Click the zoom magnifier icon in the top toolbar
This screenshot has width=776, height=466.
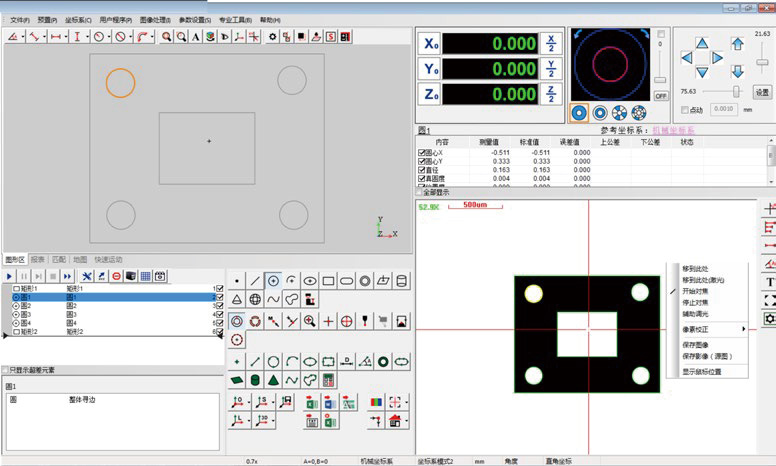pyautogui.click(x=166, y=37)
